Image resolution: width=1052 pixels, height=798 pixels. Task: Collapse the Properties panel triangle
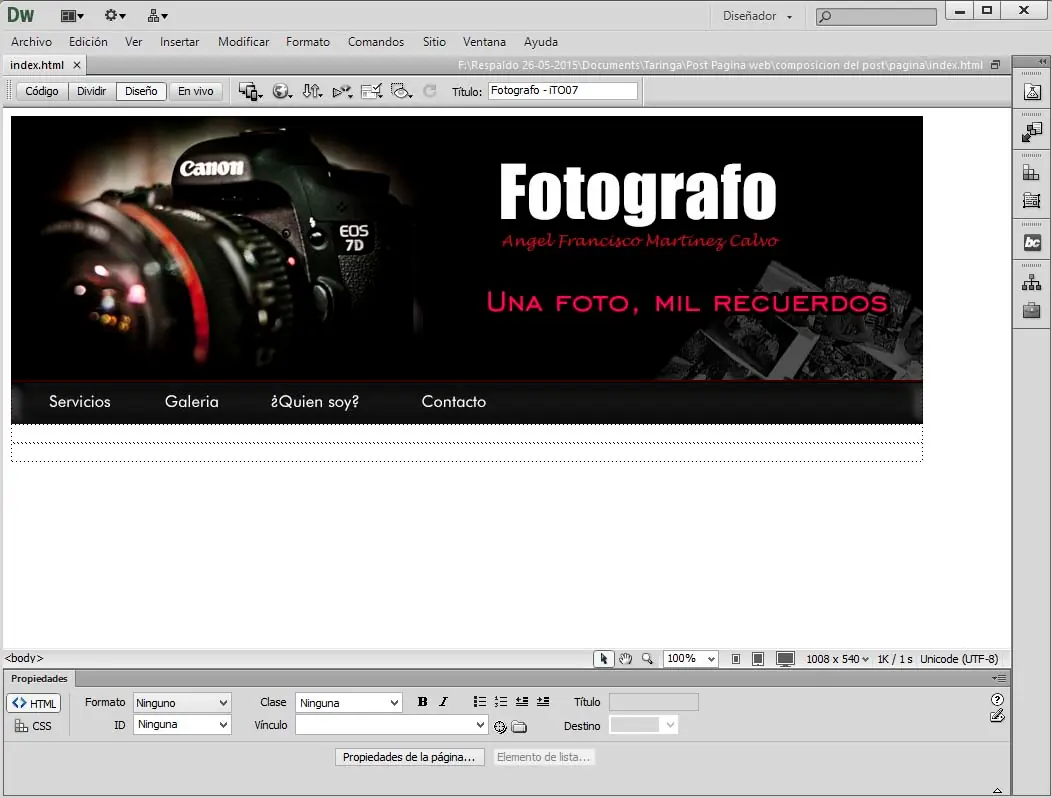(x=997, y=791)
